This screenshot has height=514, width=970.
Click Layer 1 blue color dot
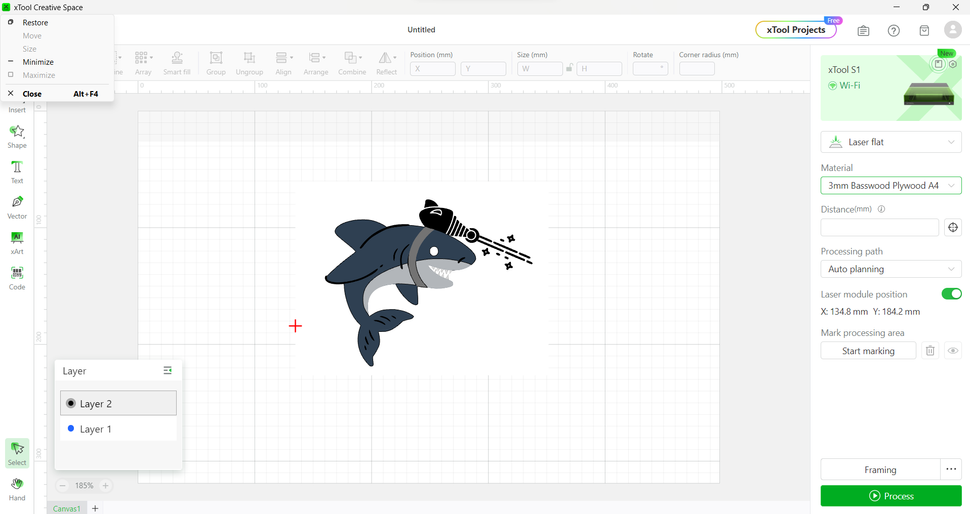tap(70, 429)
